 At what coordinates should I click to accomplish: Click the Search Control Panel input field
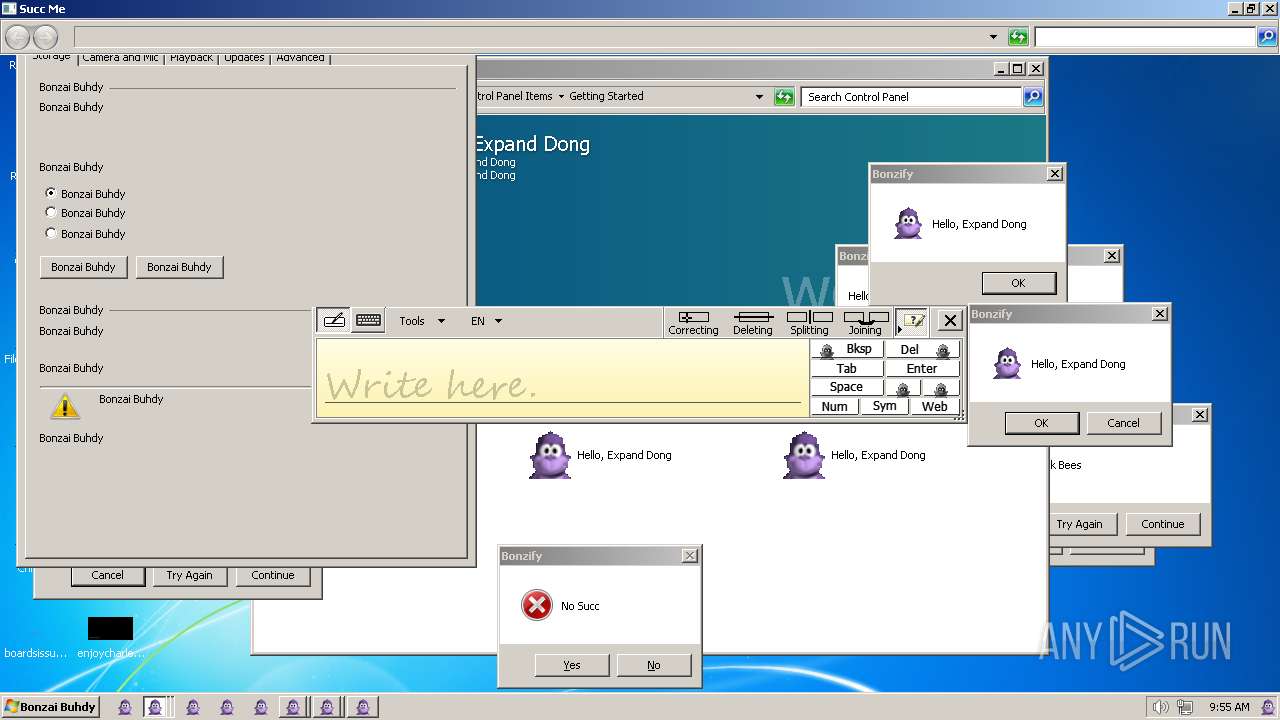[x=911, y=97]
